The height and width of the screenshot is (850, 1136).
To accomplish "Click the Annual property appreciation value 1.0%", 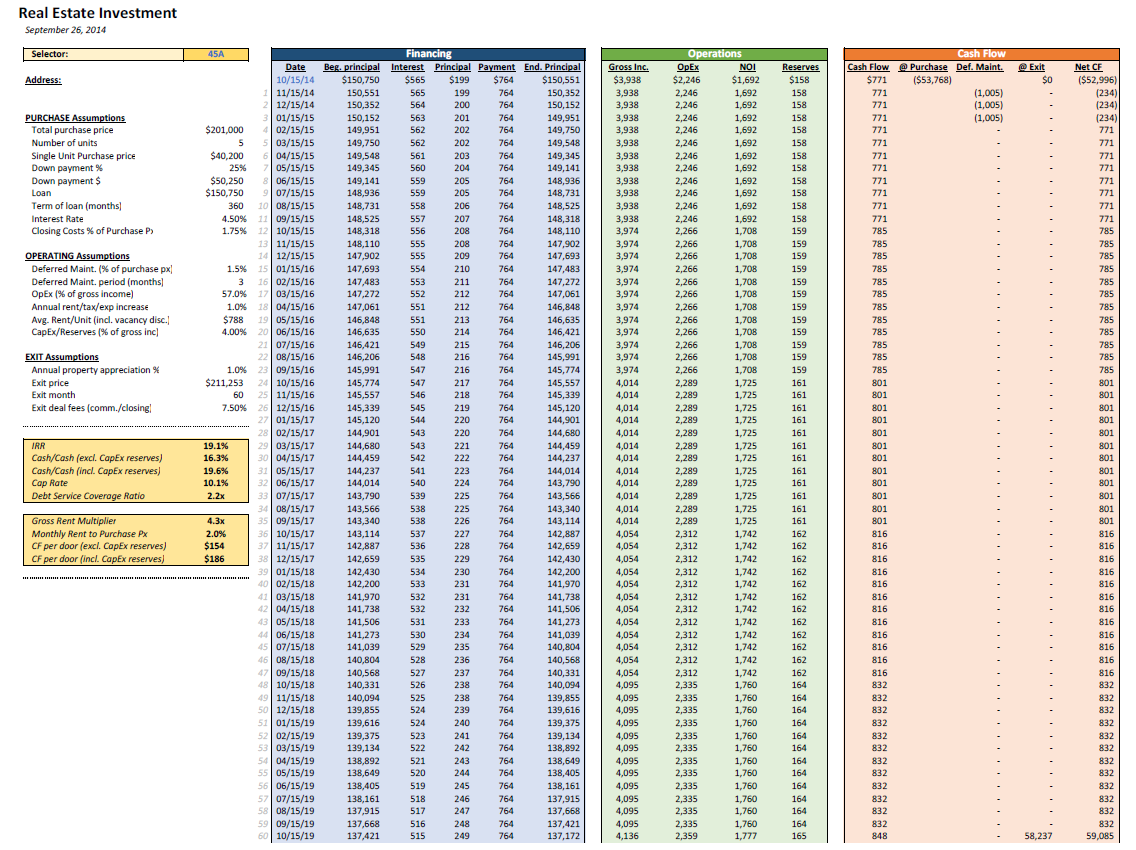I will [237, 370].
